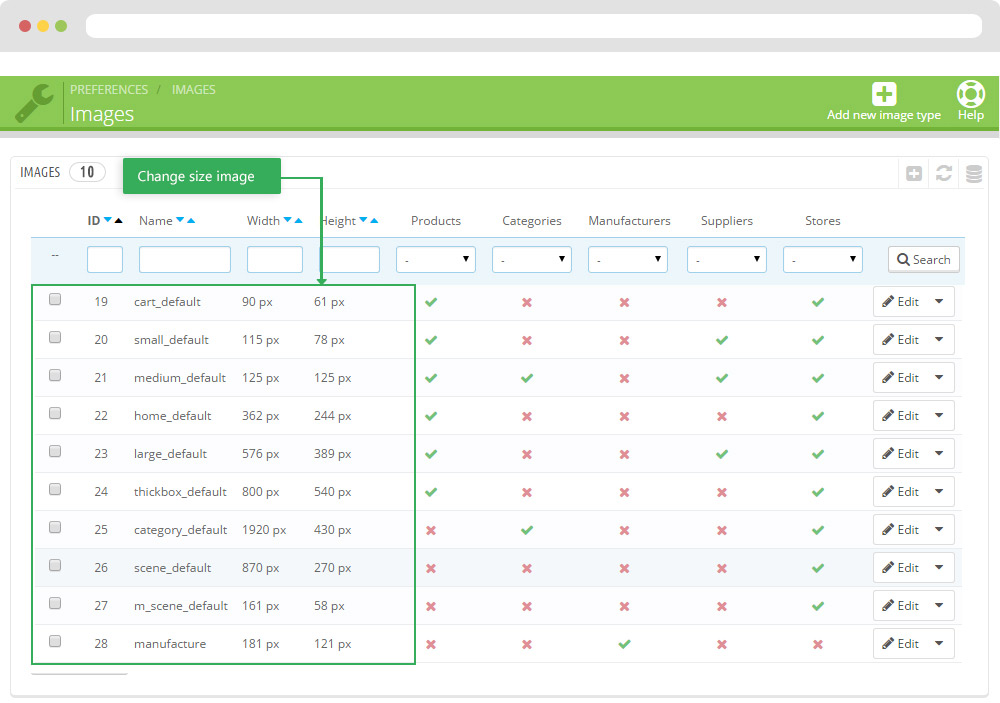Viewport: 1000px width, 703px height.
Task: Check the manufacture row checkbox
Action: coord(55,641)
